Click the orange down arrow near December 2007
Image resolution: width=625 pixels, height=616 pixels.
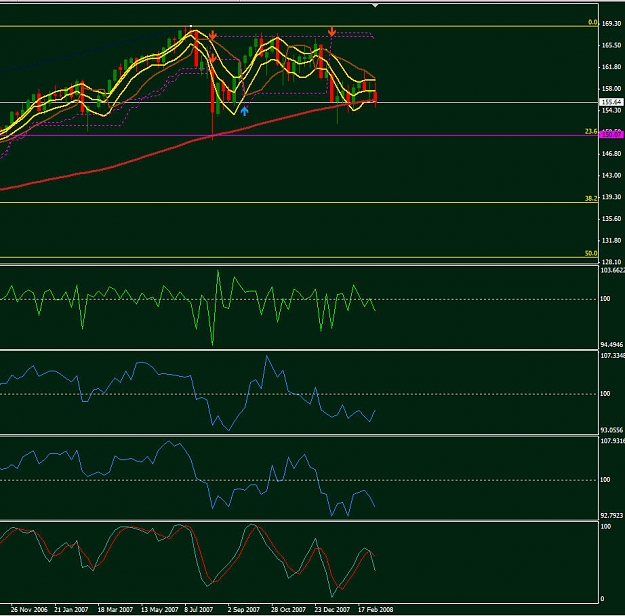click(332, 31)
